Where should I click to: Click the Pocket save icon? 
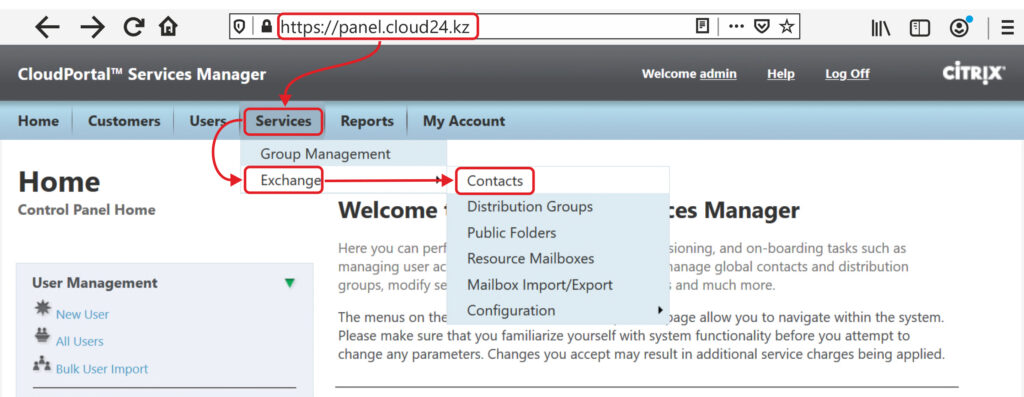pos(761,27)
